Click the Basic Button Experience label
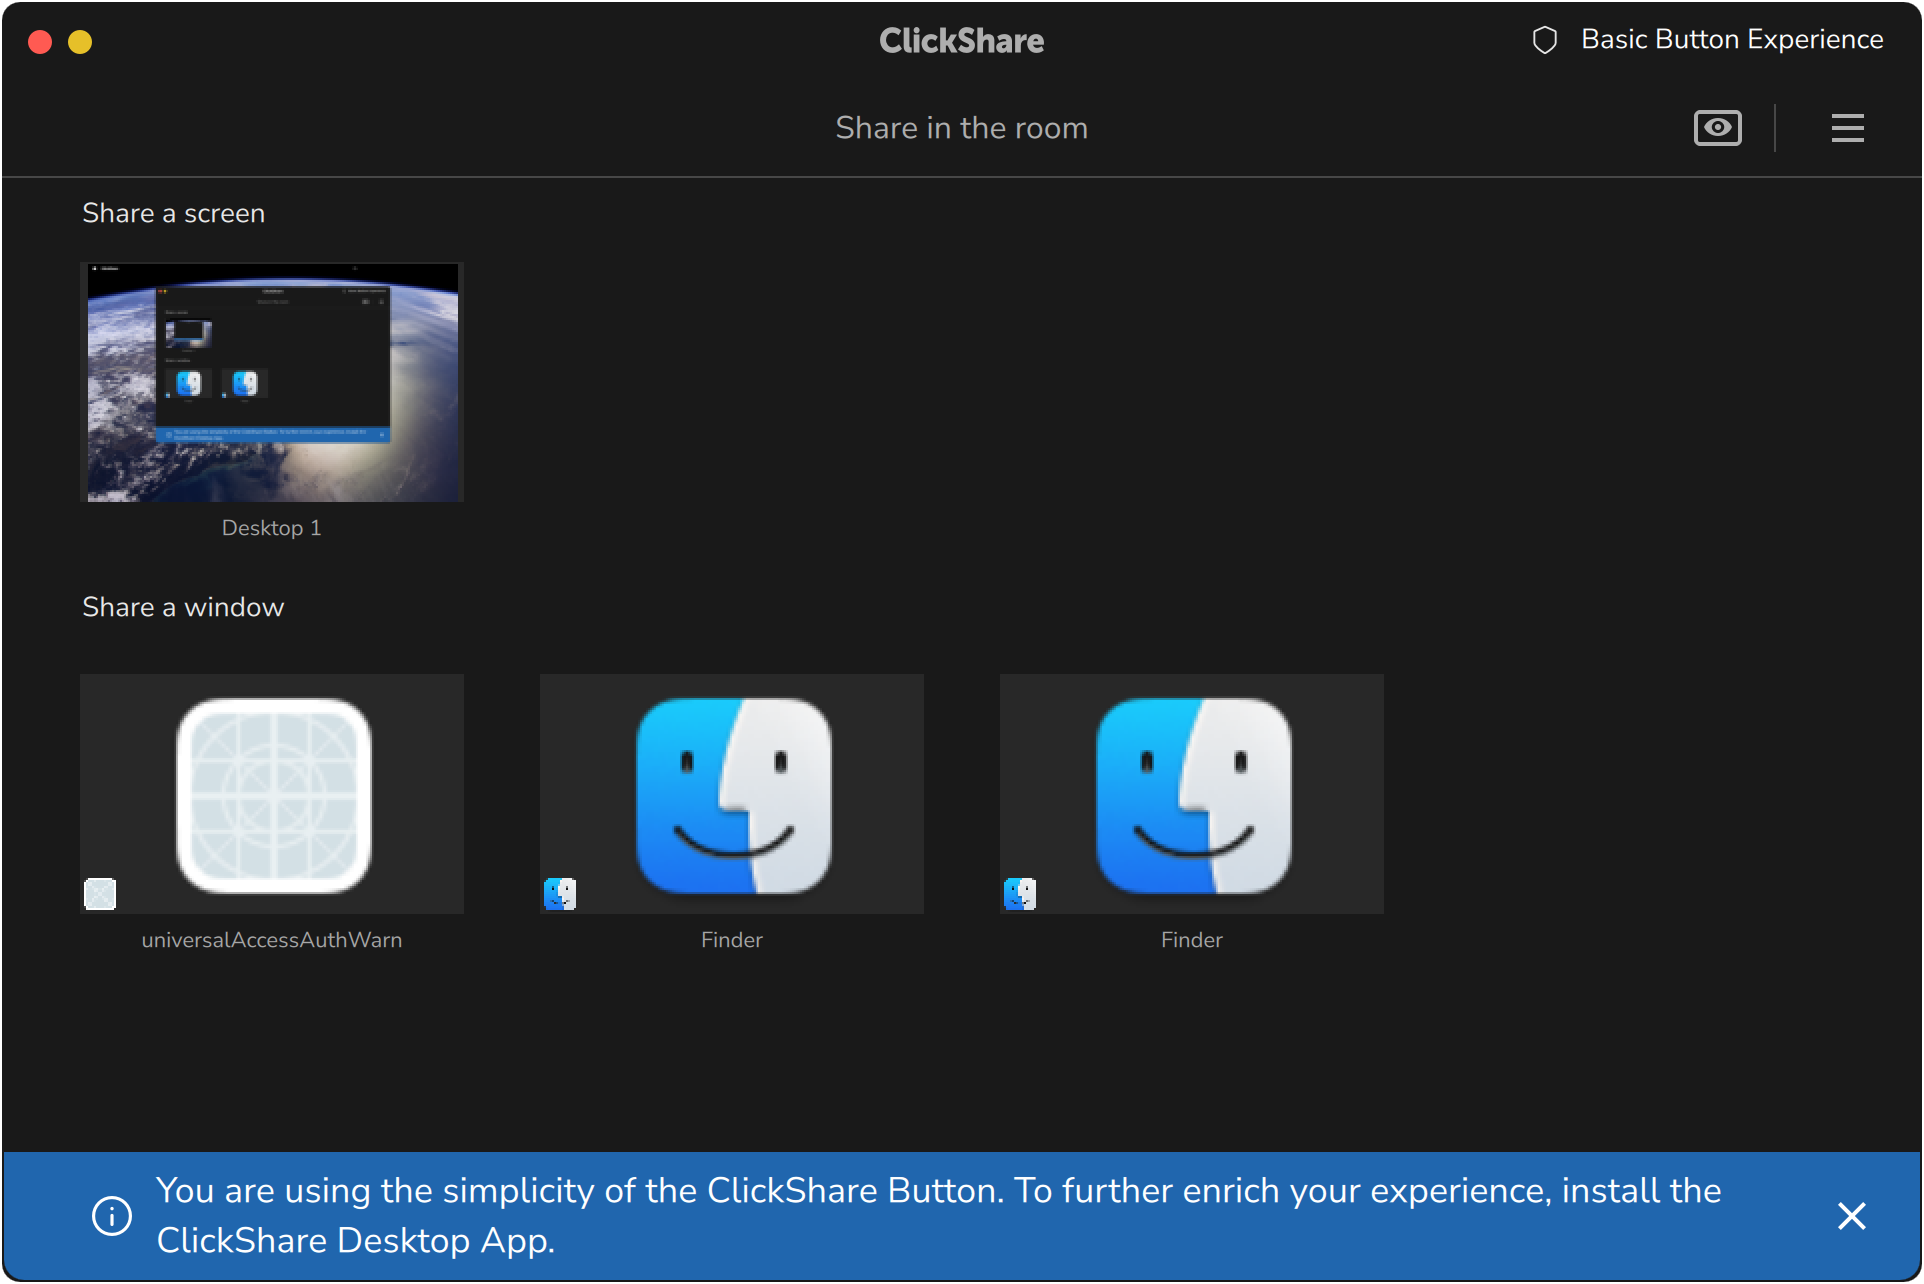Viewport: 1924px width, 1284px height. tap(1731, 39)
